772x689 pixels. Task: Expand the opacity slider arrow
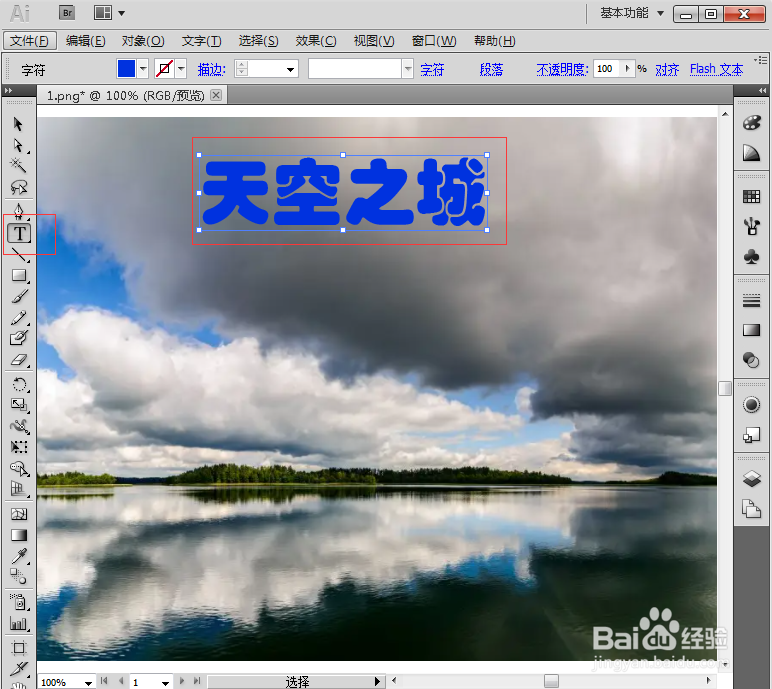point(627,68)
